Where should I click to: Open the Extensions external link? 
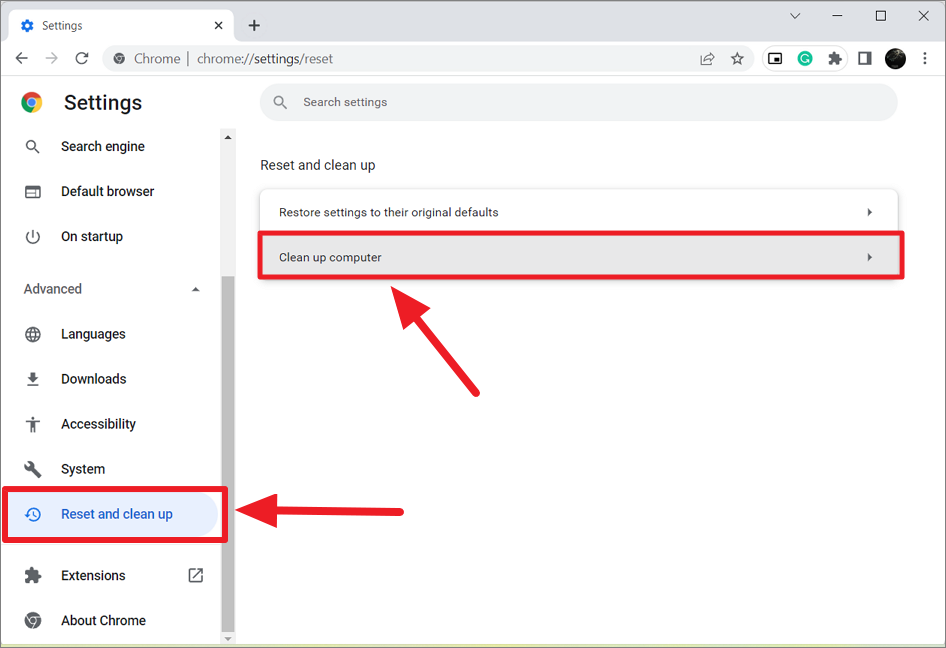point(195,575)
